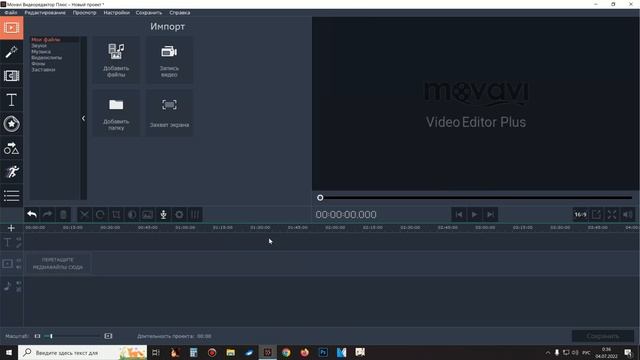Select Заставки category in list

tap(43, 70)
